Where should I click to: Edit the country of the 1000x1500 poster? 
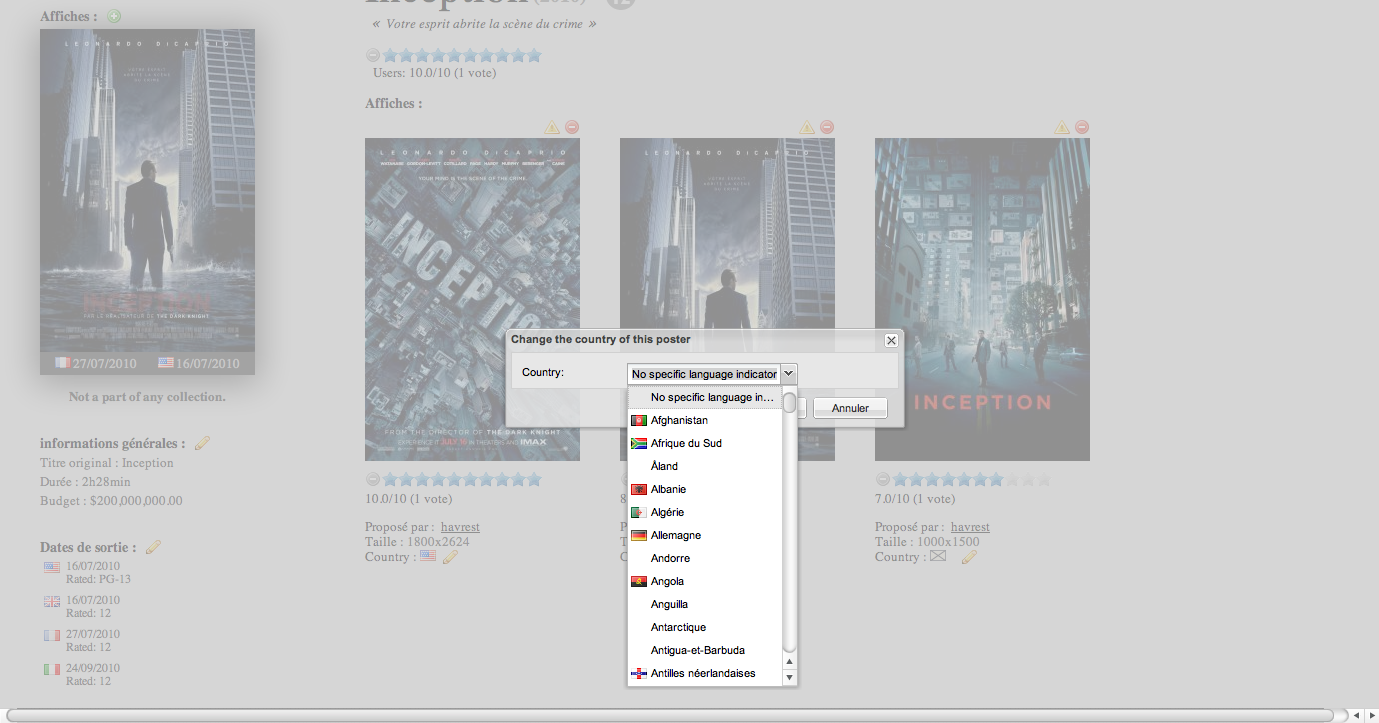pyautogui.click(x=969, y=557)
